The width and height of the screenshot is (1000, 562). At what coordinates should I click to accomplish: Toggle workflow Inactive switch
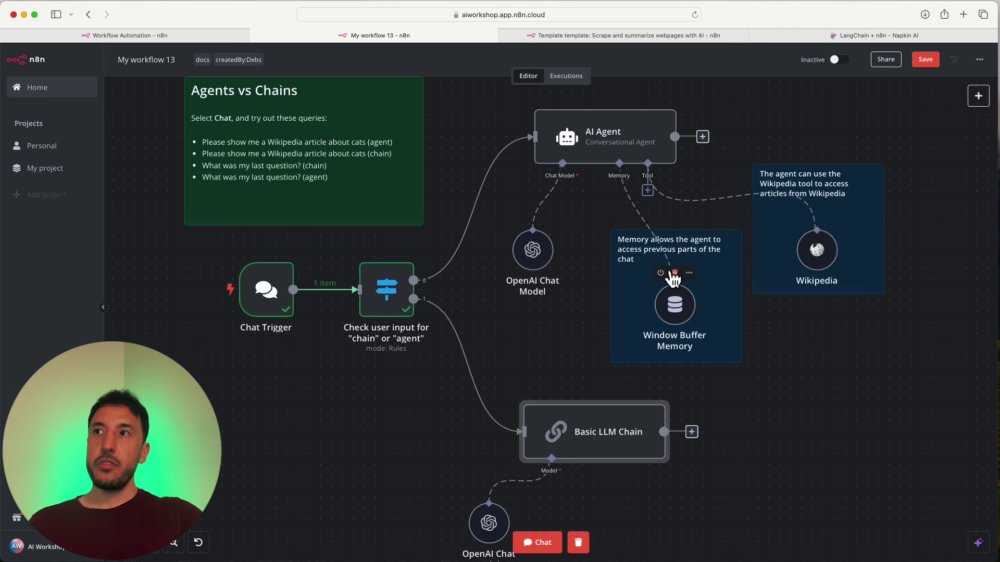838,59
